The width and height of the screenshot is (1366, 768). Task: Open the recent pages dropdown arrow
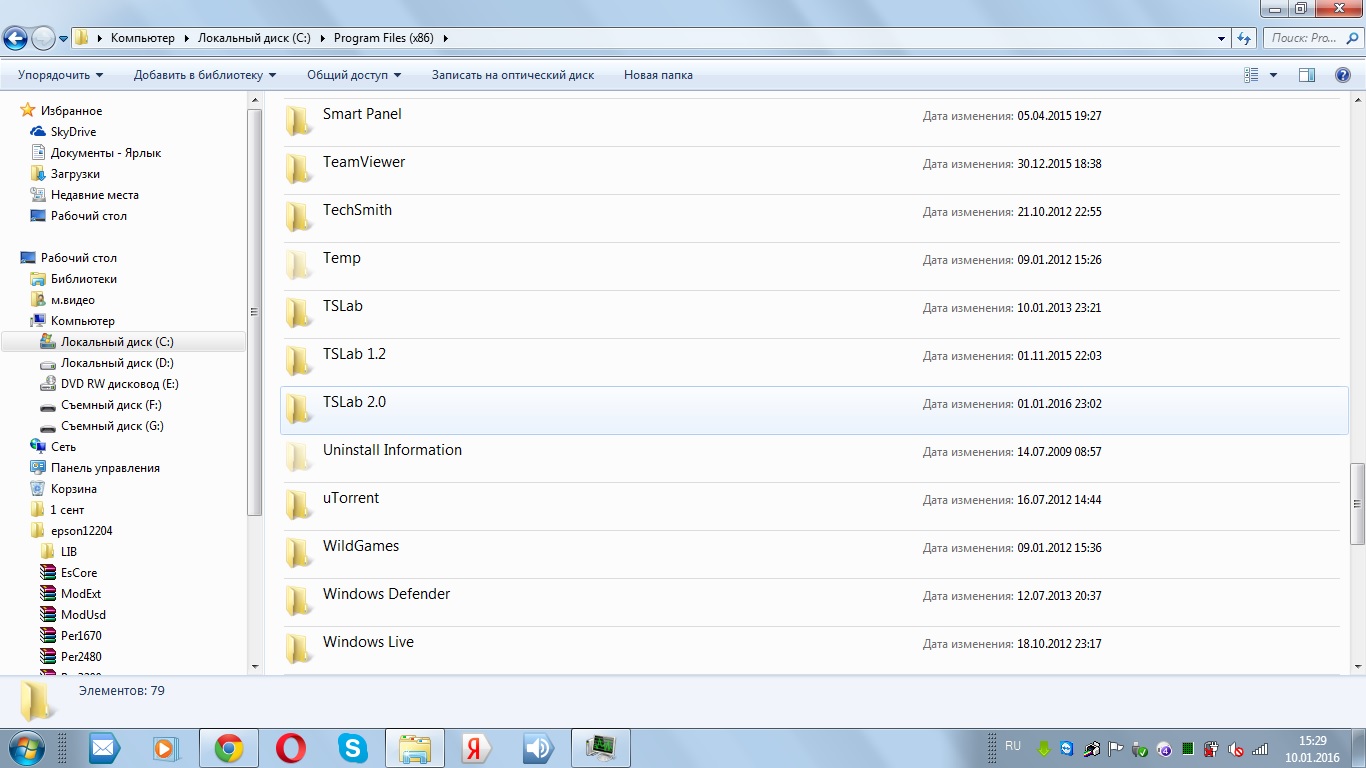pos(64,39)
